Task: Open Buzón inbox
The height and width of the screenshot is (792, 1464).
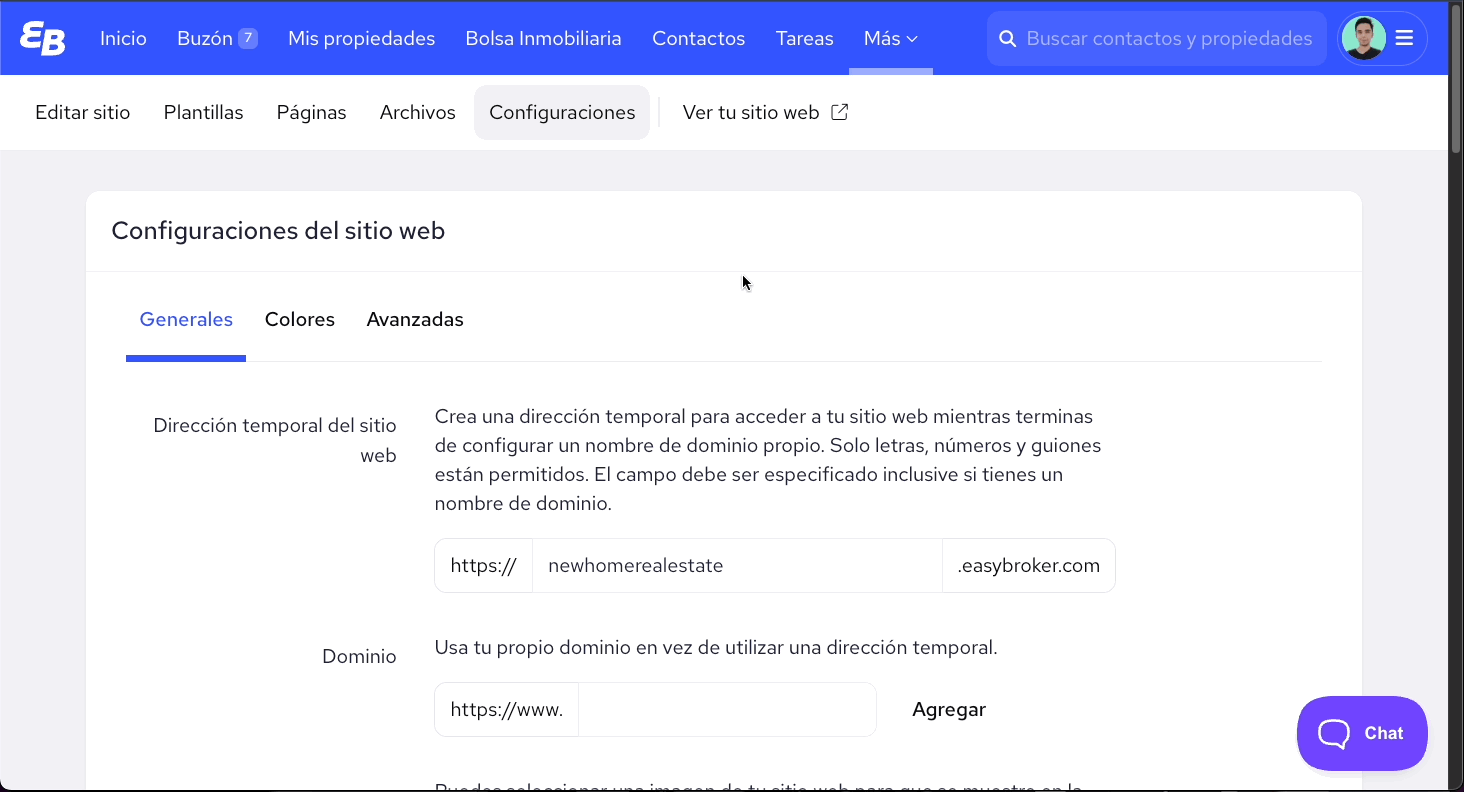Action: coord(205,38)
